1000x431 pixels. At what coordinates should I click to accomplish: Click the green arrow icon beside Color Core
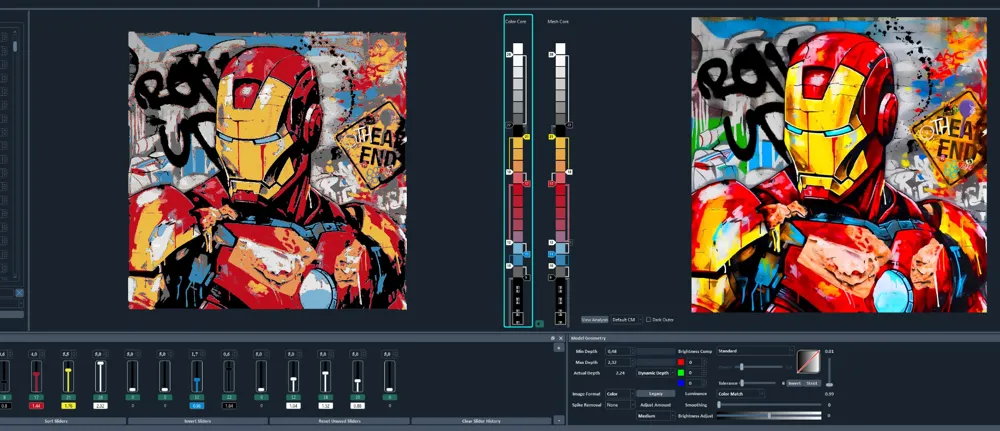pyautogui.click(x=540, y=324)
